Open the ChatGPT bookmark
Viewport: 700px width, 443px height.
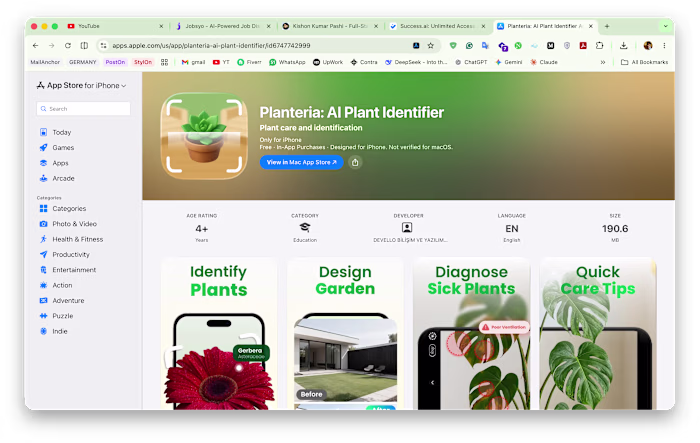(471, 62)
